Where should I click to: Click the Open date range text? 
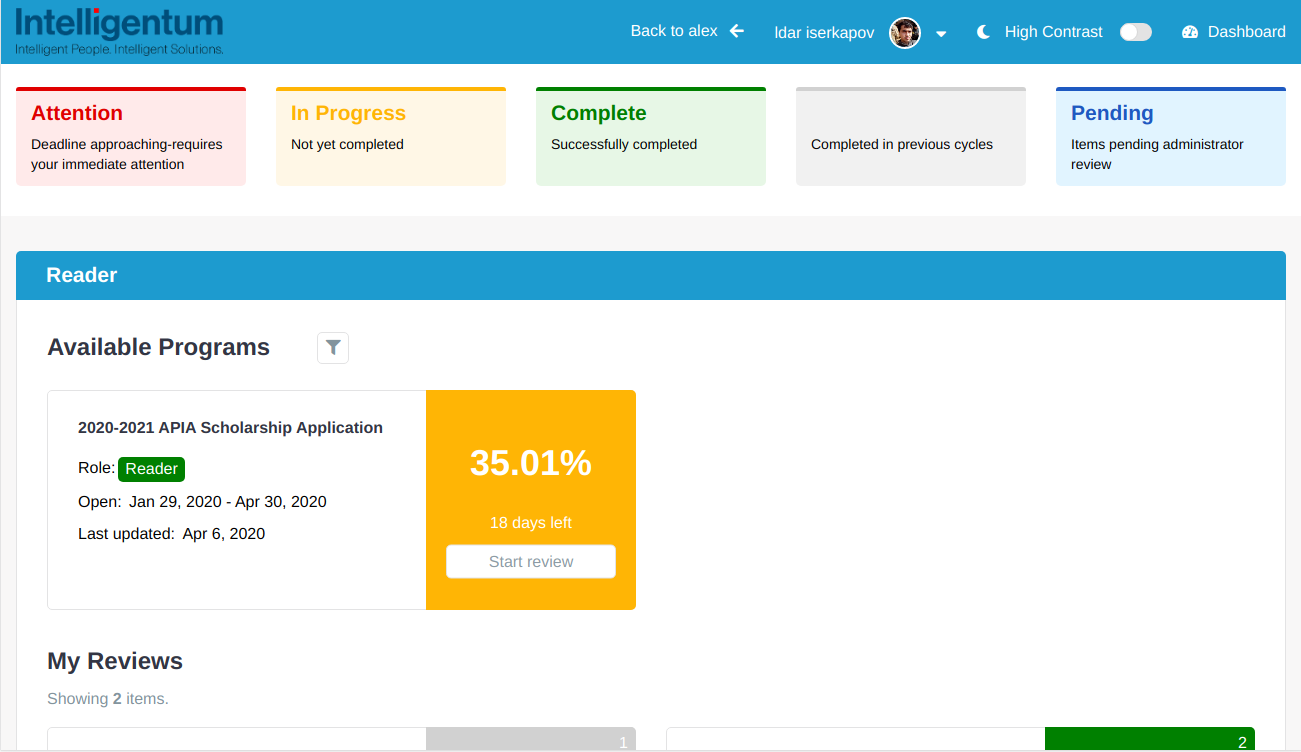tap(202, 502)
